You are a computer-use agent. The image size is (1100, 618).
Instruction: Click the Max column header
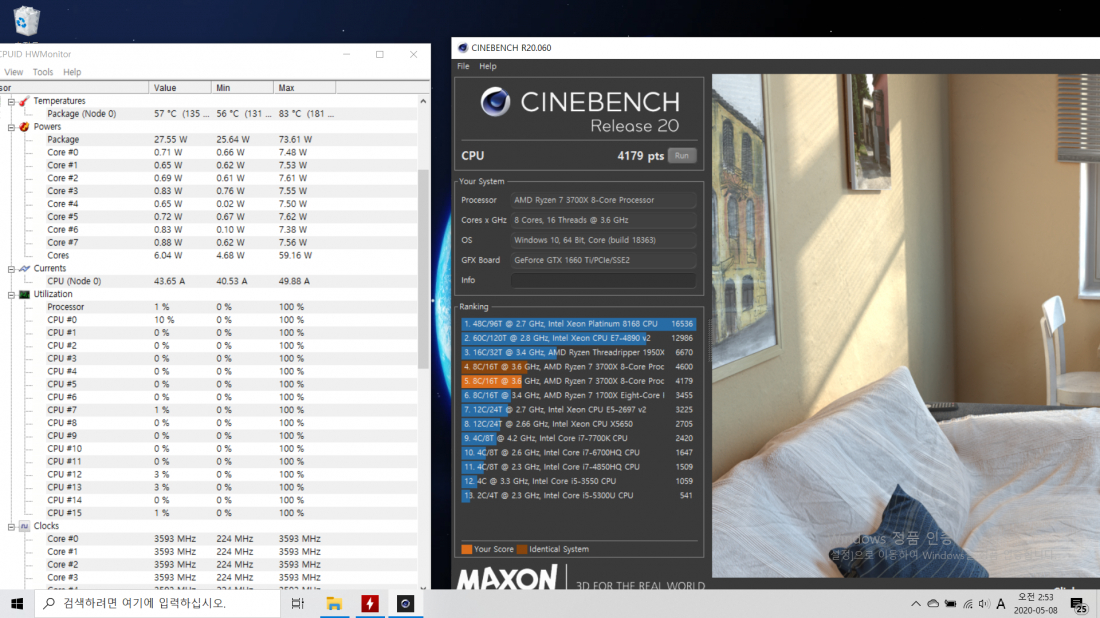pyautogui.click(x=304, y=88)
